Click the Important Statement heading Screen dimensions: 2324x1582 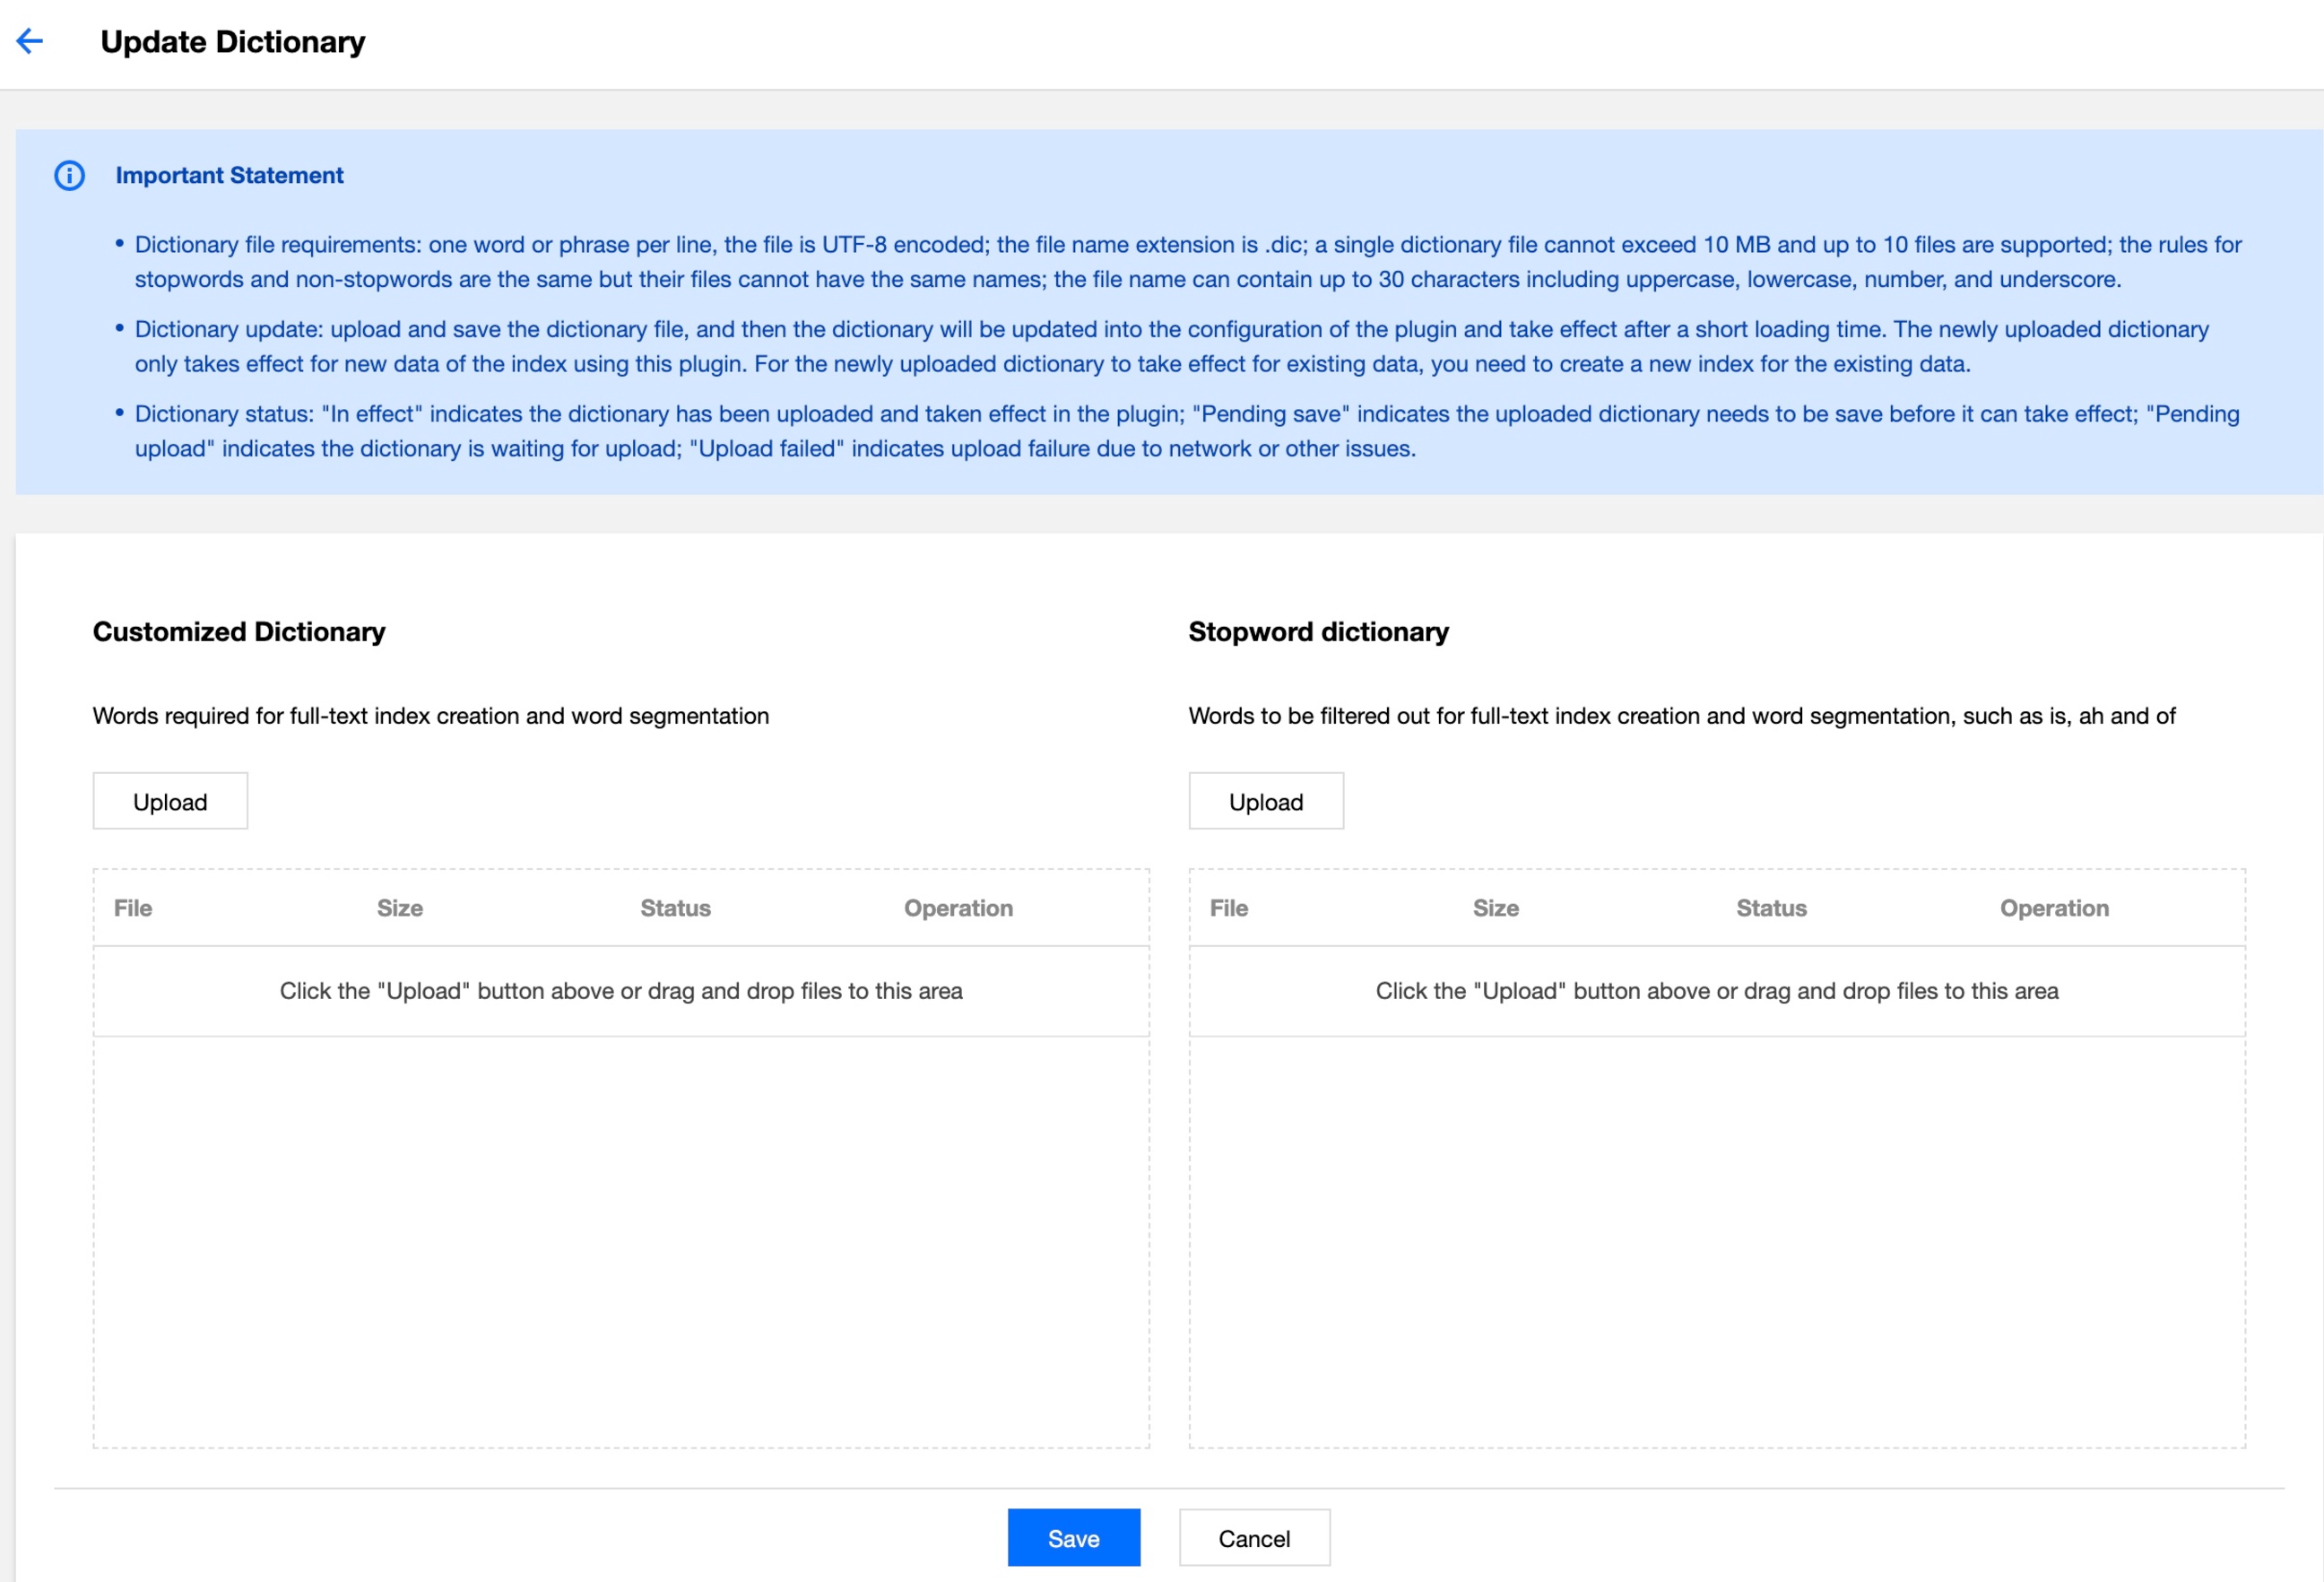(x=229, y=176)
